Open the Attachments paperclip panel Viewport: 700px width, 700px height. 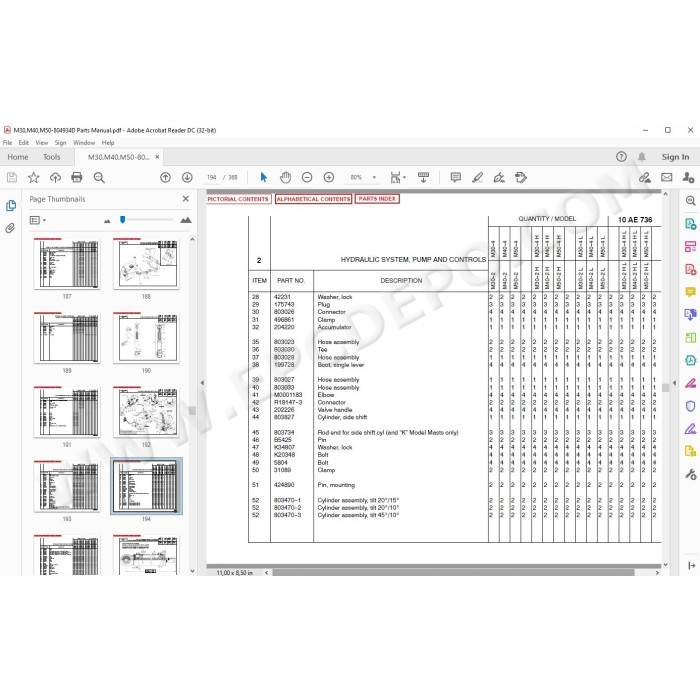coord(10,229)
